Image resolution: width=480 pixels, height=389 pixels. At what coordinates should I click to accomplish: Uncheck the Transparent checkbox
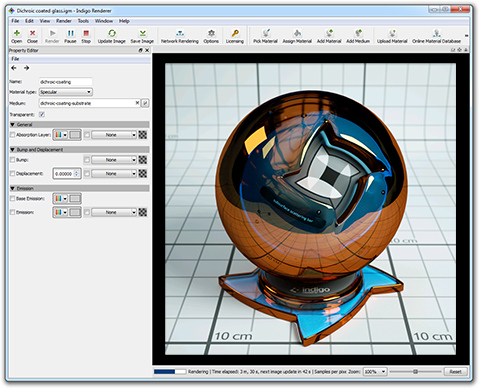coord(42,114)
